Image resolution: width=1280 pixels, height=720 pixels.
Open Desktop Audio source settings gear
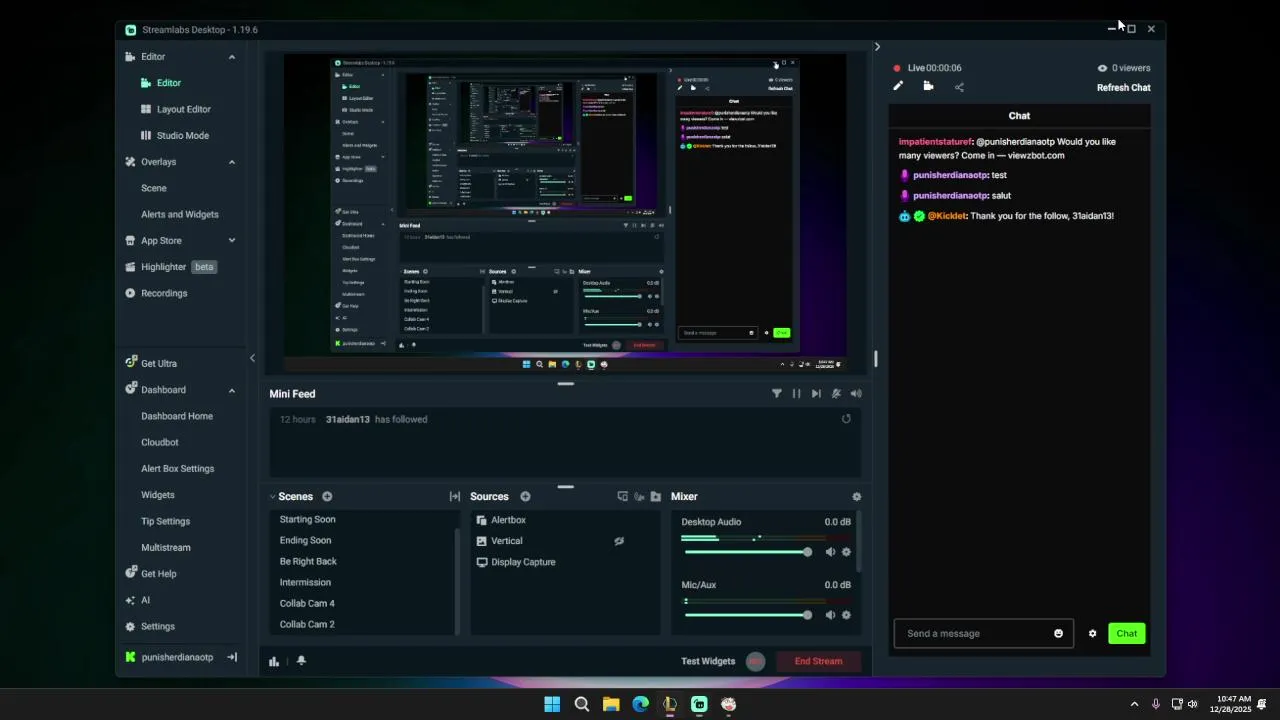click(846, 552)
